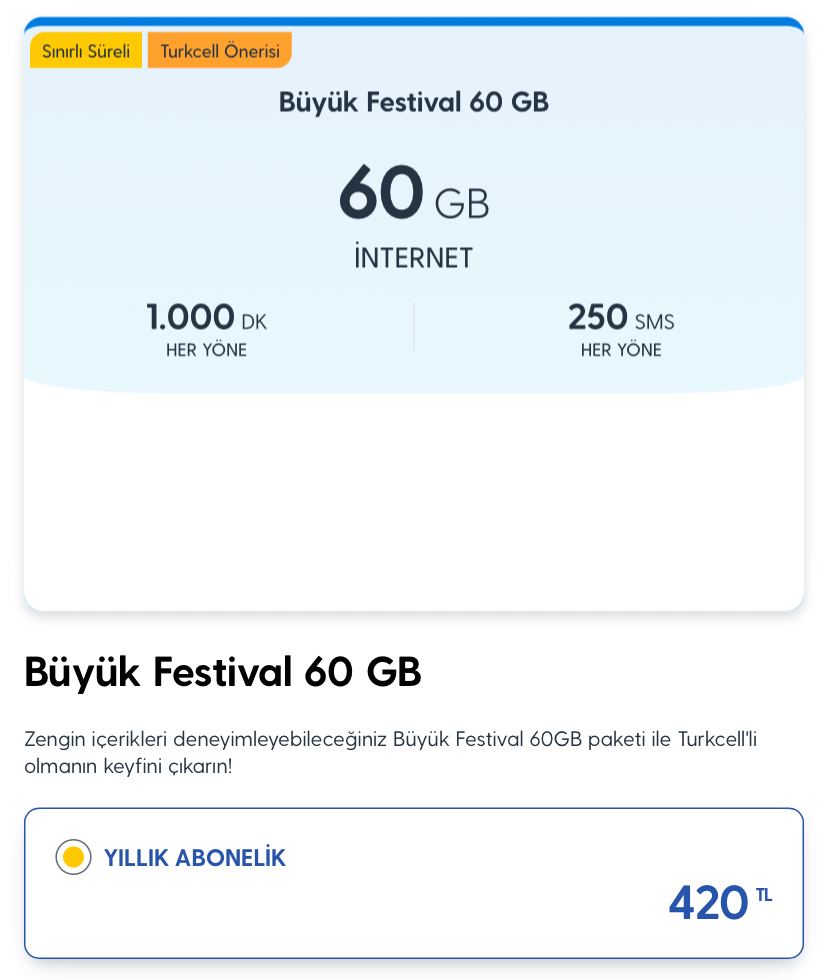Click the Zengin içerikleri description paragraph
This screenshot has width=828, height=980.
point(391,752)
